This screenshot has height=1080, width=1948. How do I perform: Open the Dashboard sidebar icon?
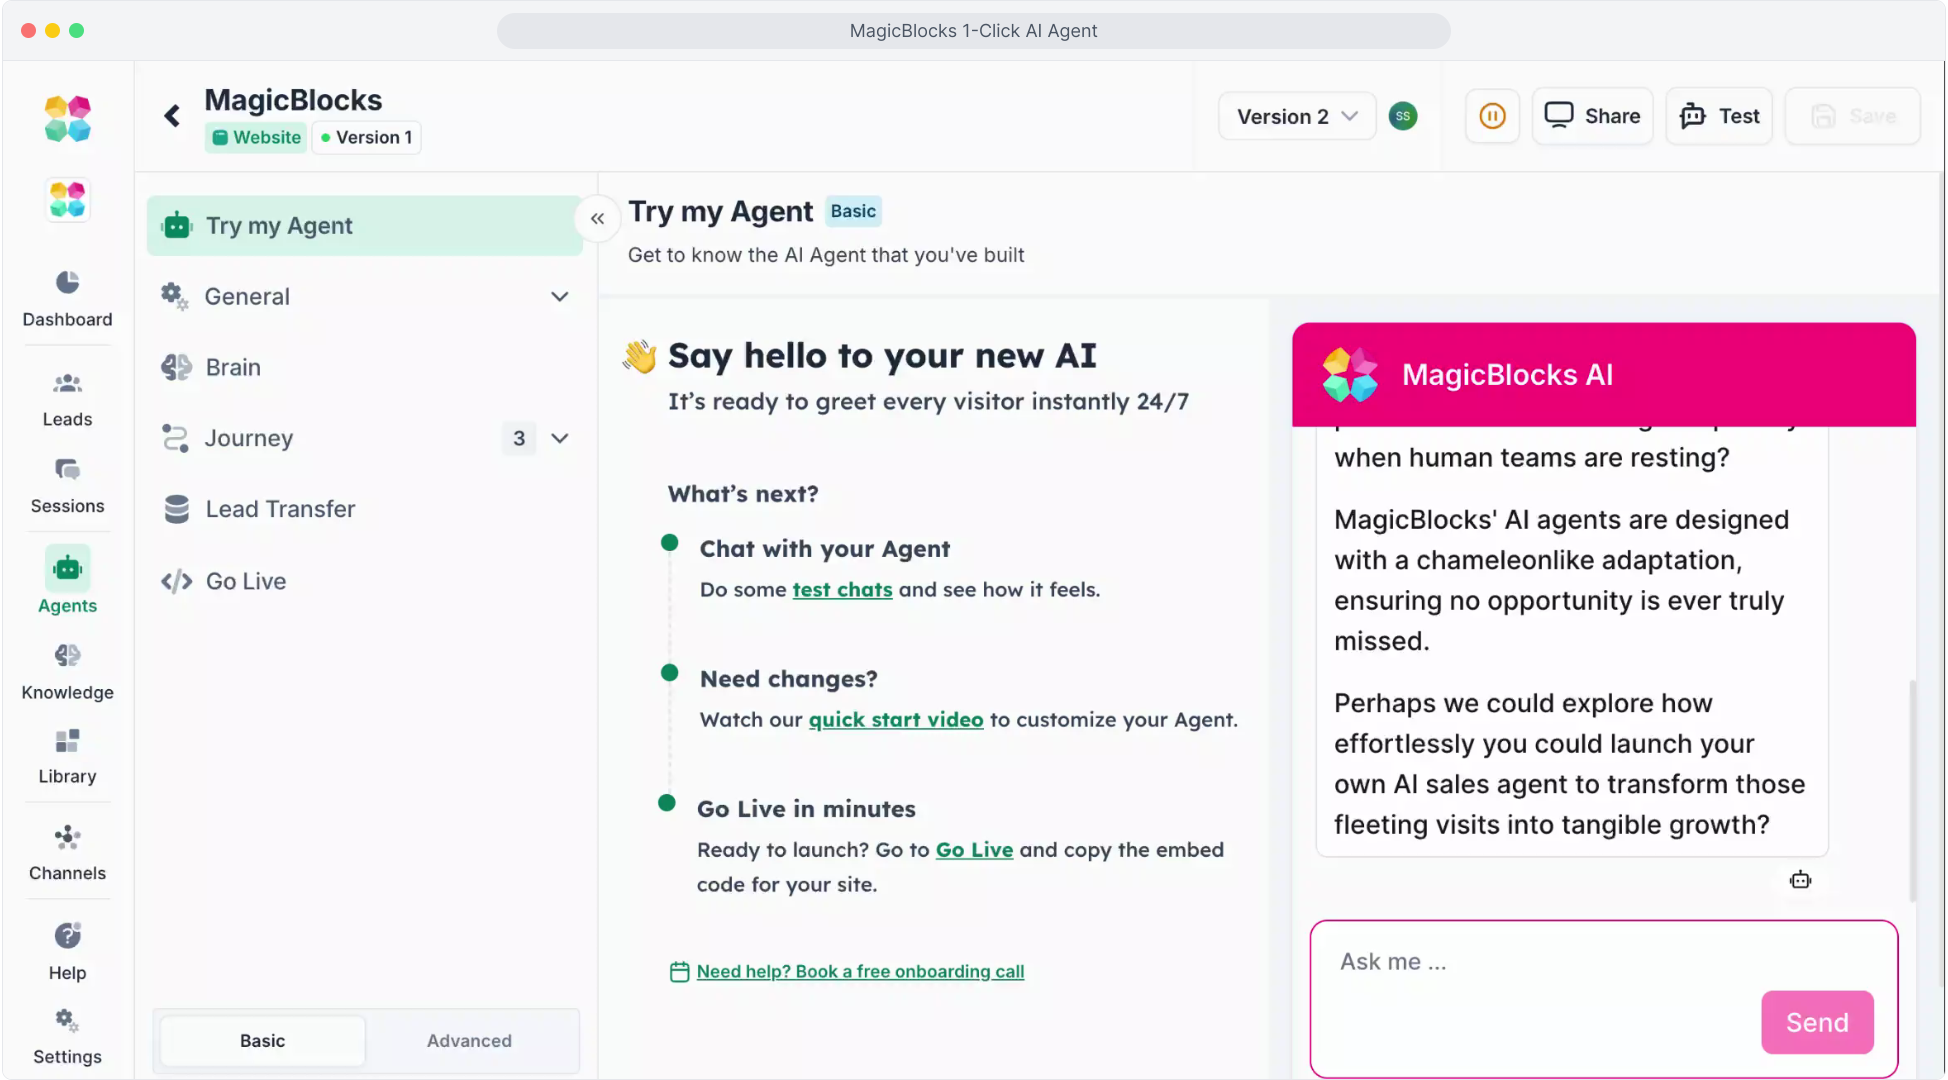click(67, 284)
